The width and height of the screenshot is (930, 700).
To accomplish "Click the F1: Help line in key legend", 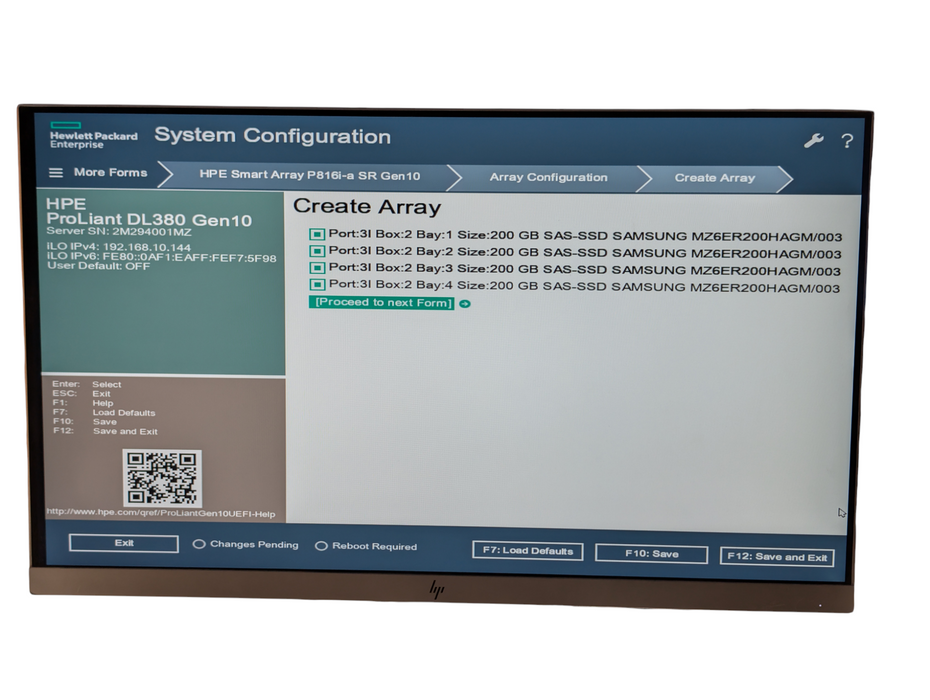I will pos(82,403).
